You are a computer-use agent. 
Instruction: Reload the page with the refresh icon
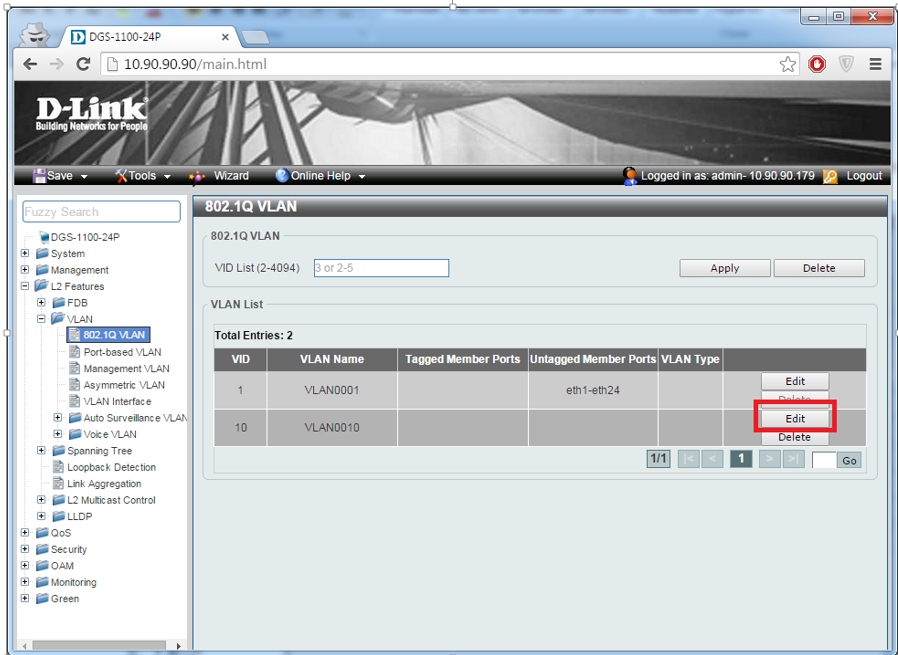[83, 64]
